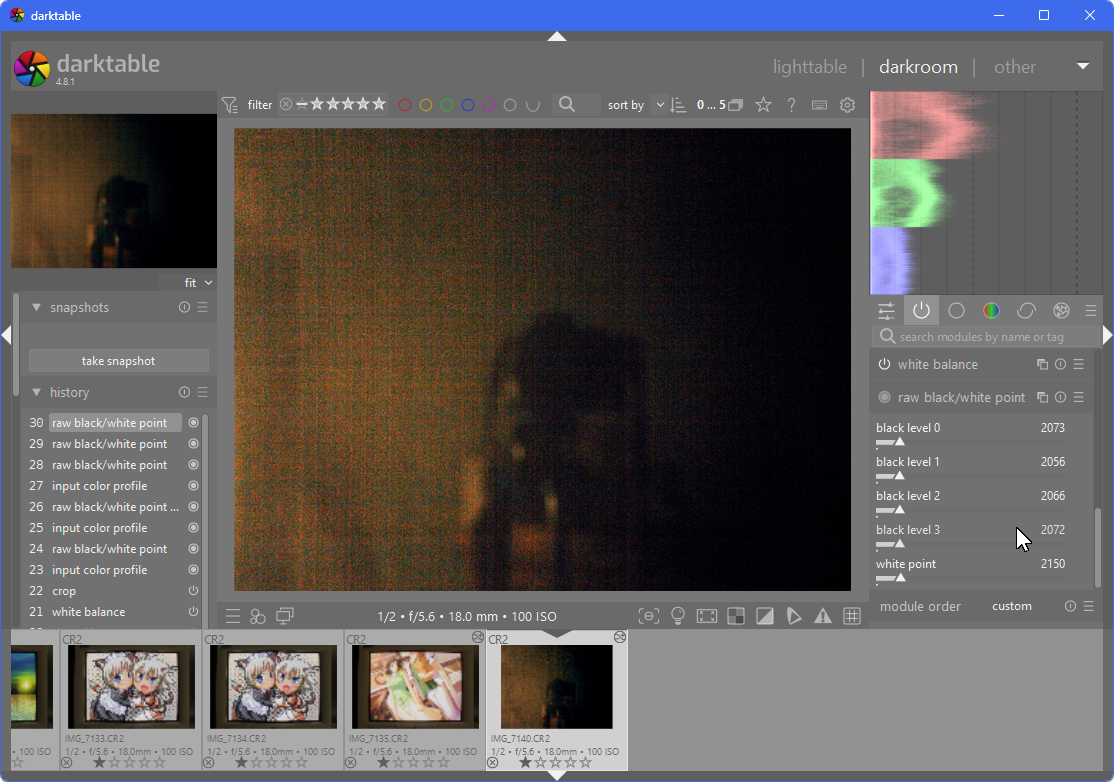Open the color assessment lightbulb icon
Screen dimensions: 1114x782
point(678,616)
